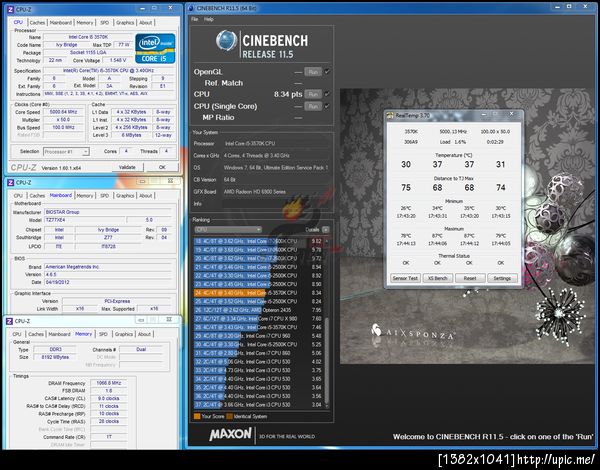Click the RealTemp Distance to TJ Max 75
The height and width of the screenshot is (470, 600).
406,188
